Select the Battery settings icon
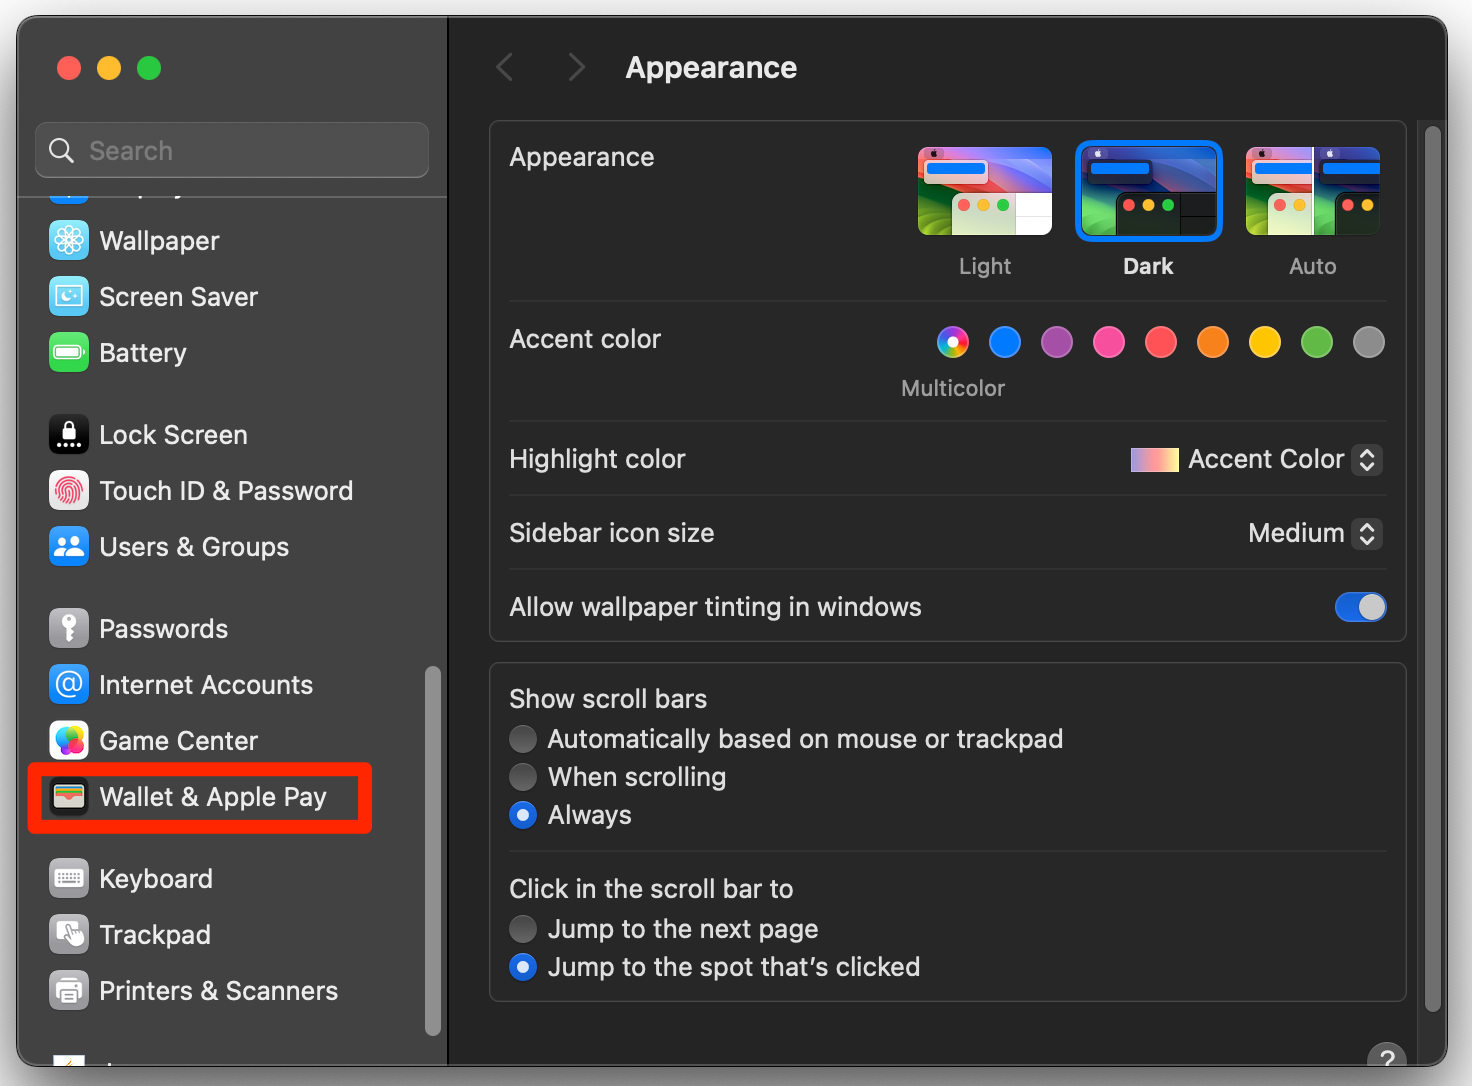This screenshot has height=1086, width=1472. tap(69, 352)
